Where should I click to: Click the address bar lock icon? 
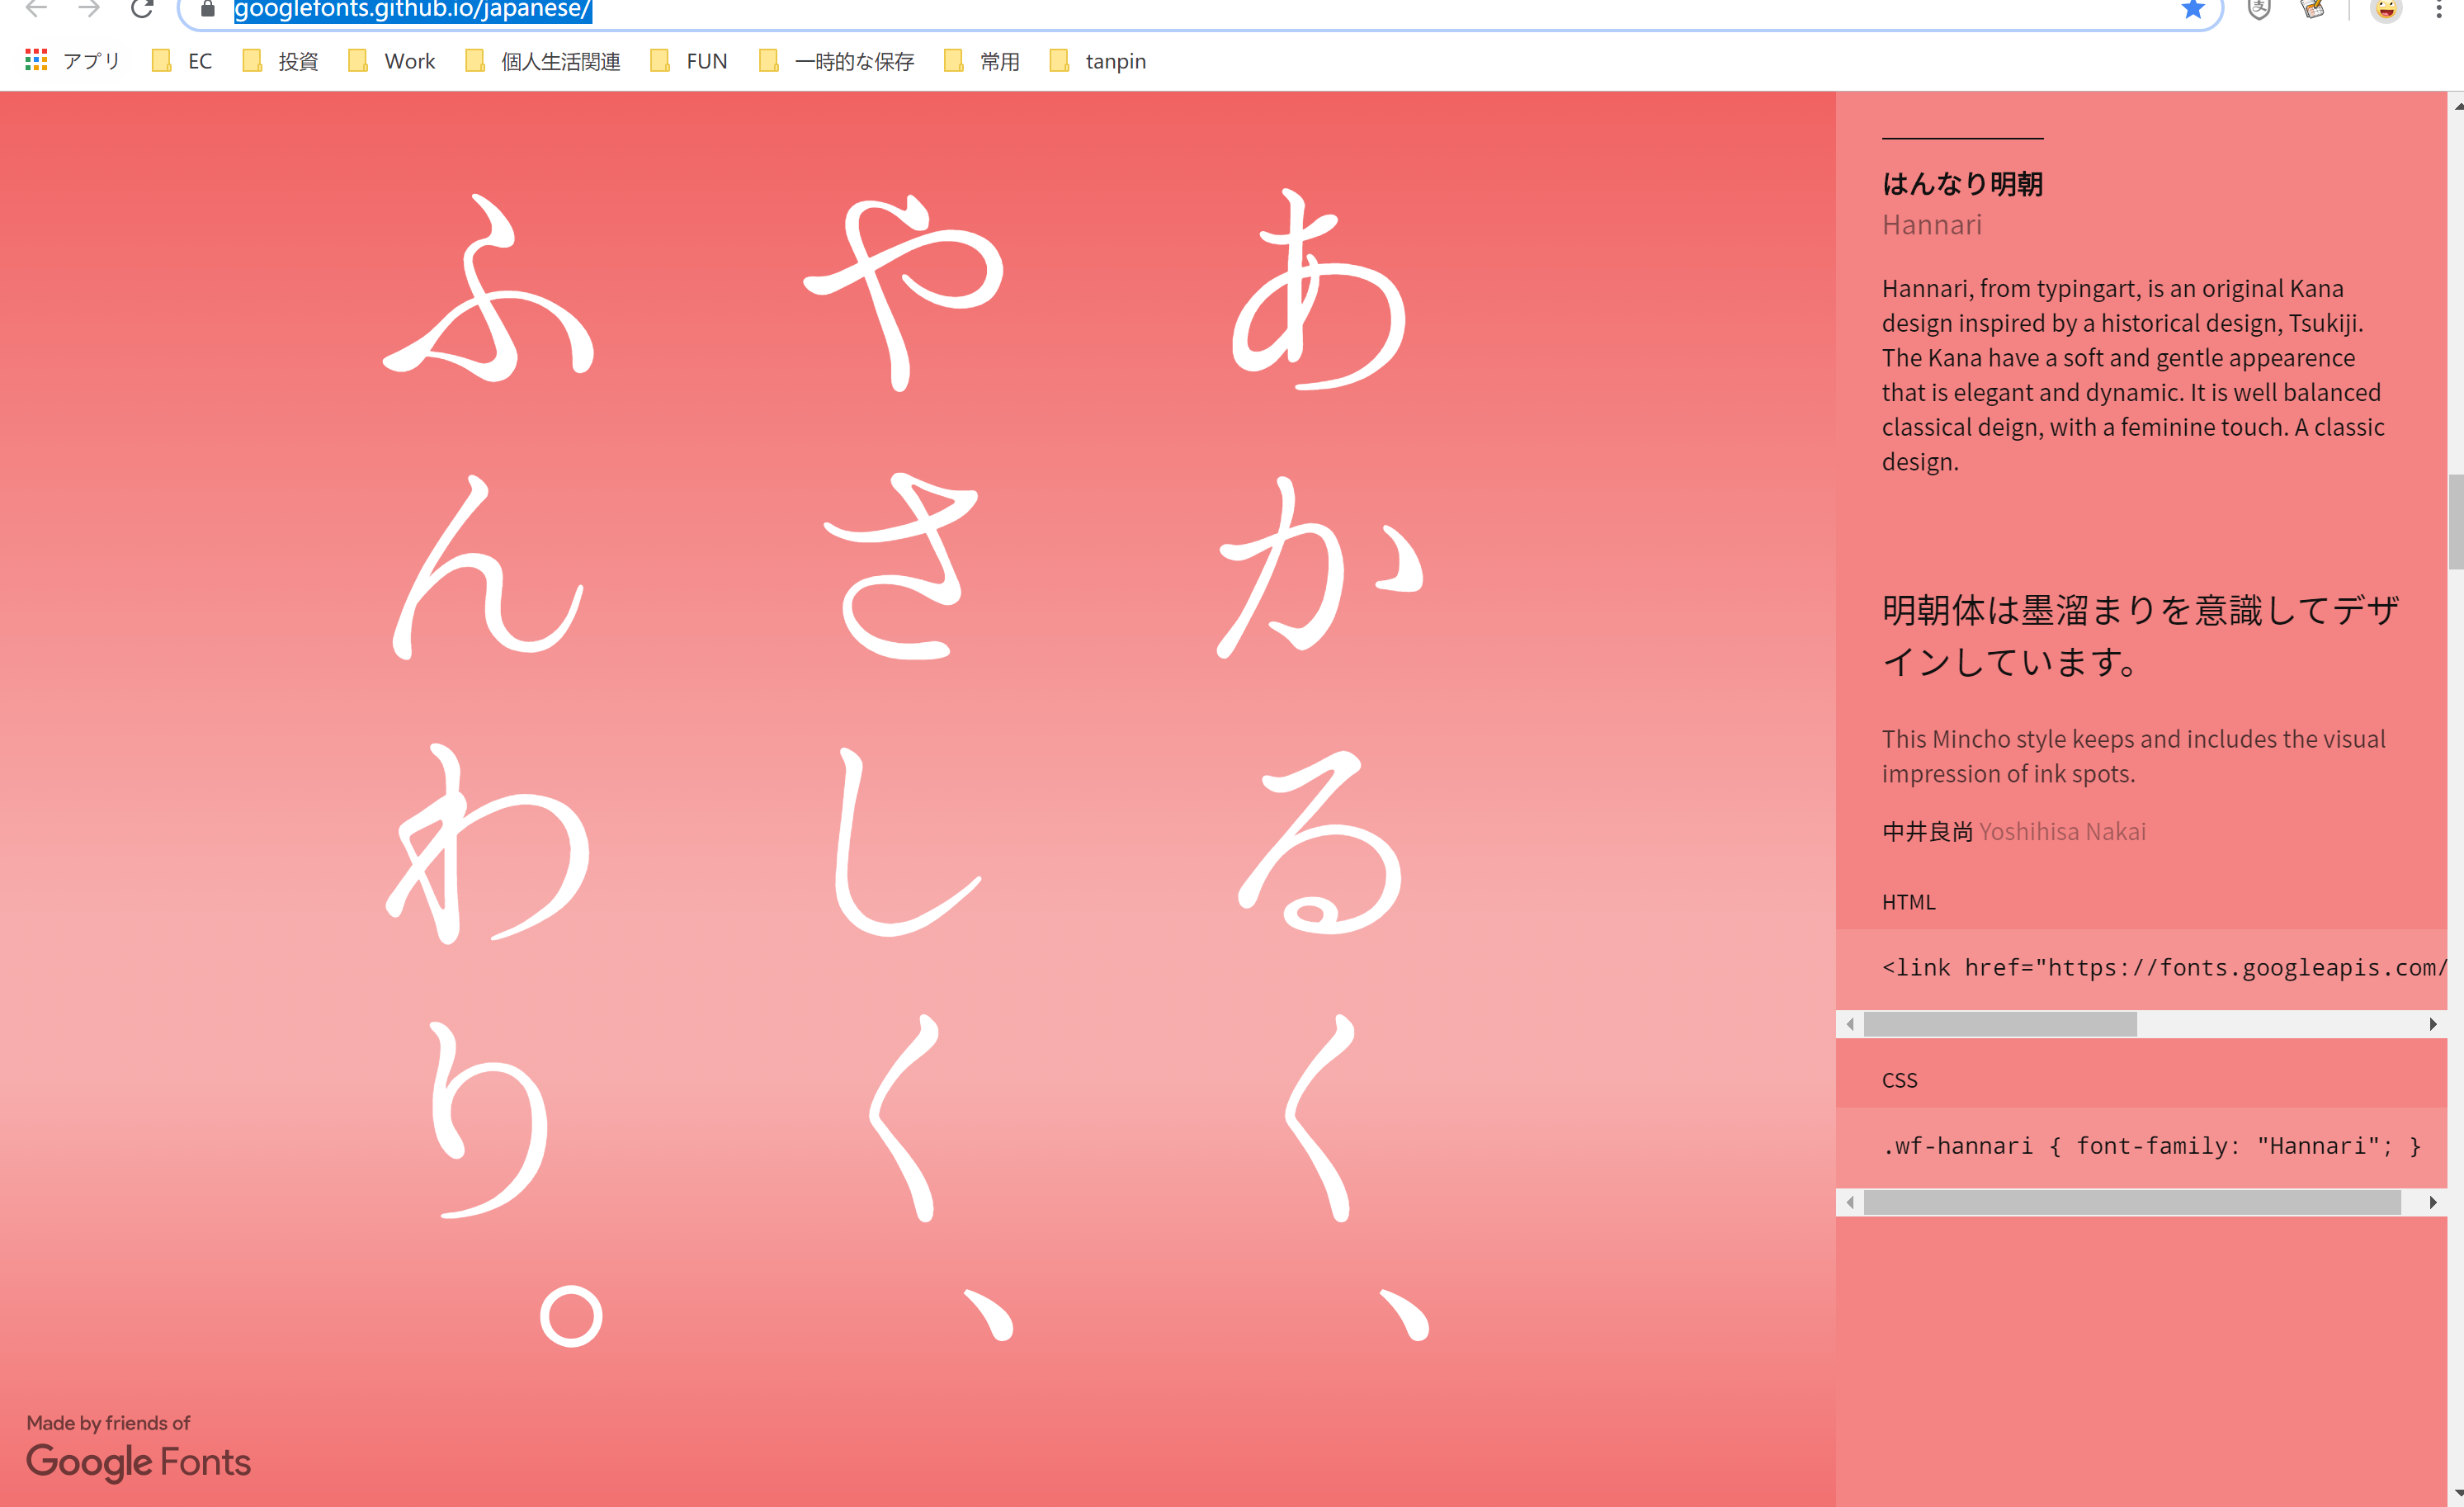coord(208,10)
